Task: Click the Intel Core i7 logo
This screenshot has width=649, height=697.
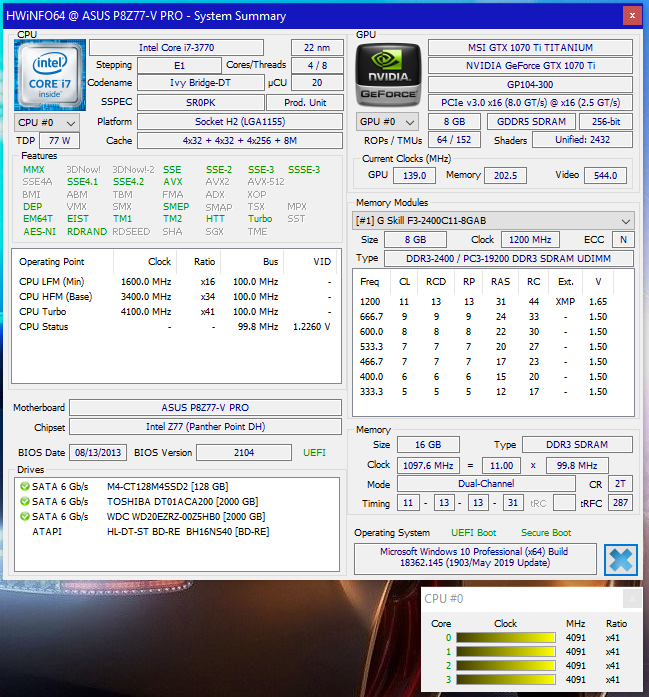Action: click(50, 75)
